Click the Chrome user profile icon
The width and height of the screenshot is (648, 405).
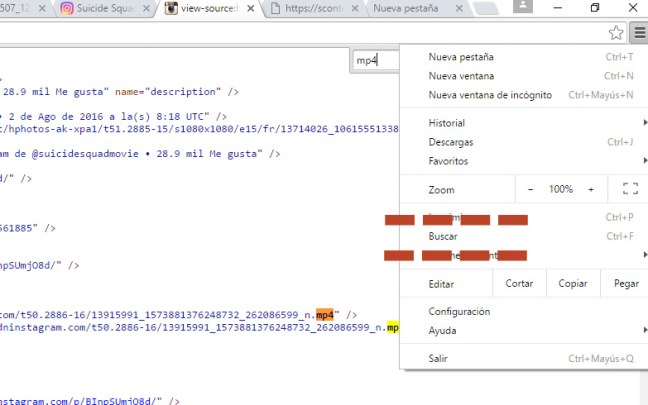524,8
